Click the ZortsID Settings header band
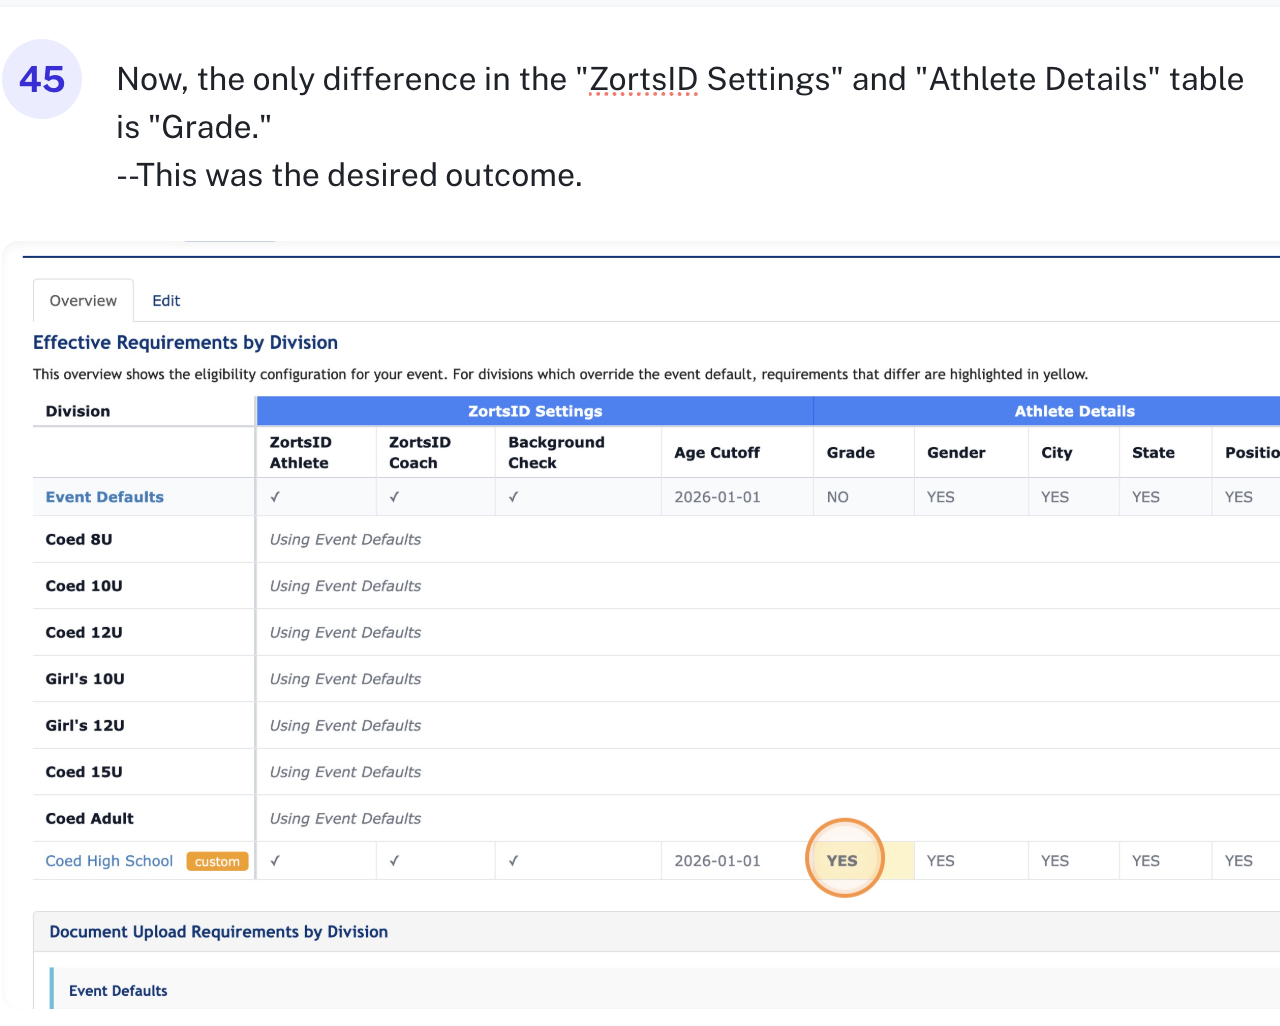Image resolution: width=1280 pixels, height=1026 pixels. pyautogui.click(x=535, y=411)
